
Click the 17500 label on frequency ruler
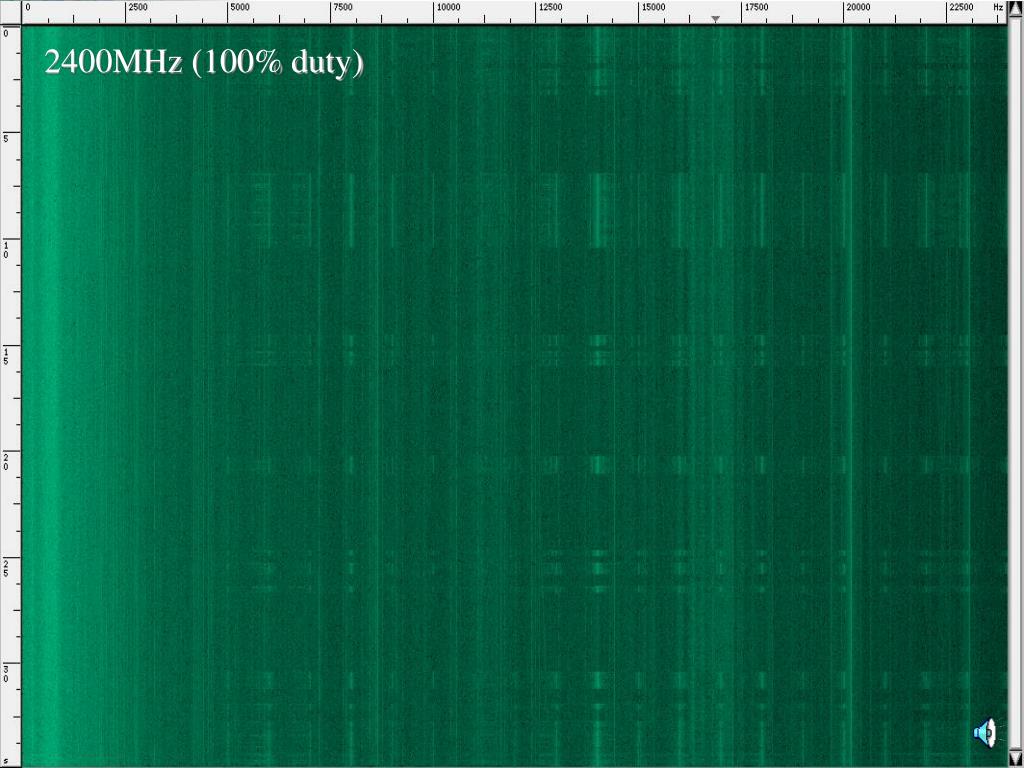click(756, 7)
